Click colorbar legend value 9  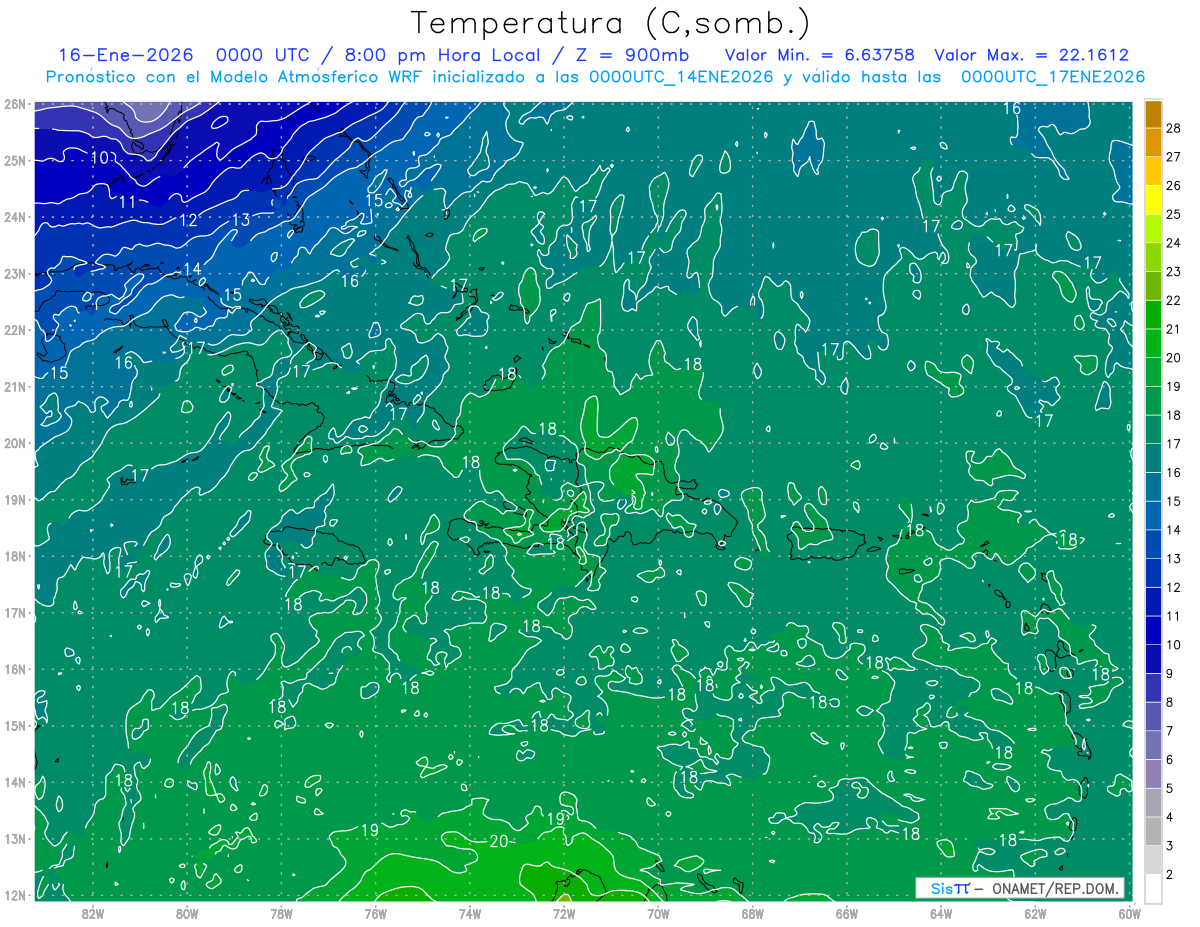click(x=1169, y=674)
